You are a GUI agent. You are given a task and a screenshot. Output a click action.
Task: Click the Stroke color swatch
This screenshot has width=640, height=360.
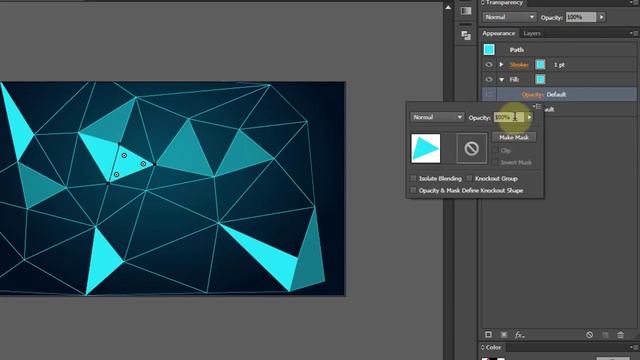coord(540,64)
